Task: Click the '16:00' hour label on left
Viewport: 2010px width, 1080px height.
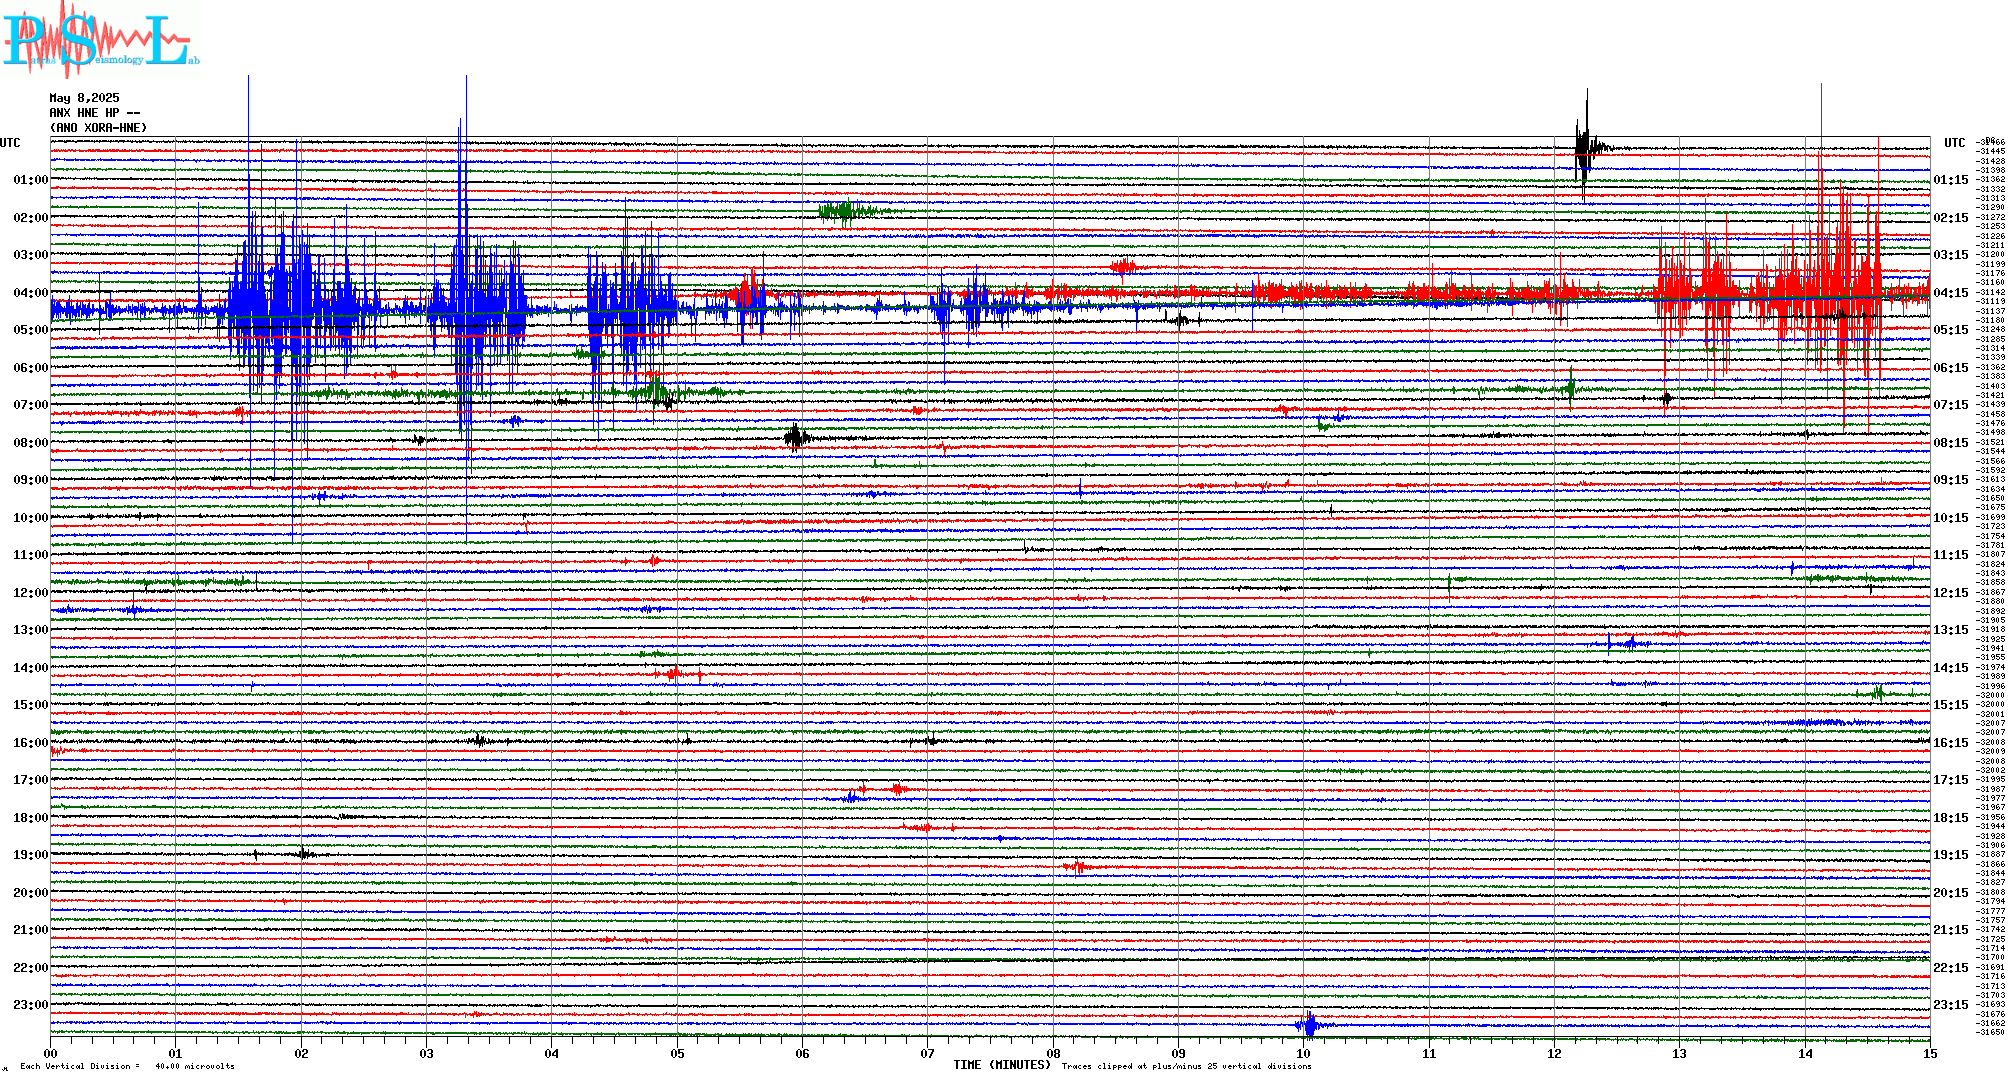Action: [30, 743]
